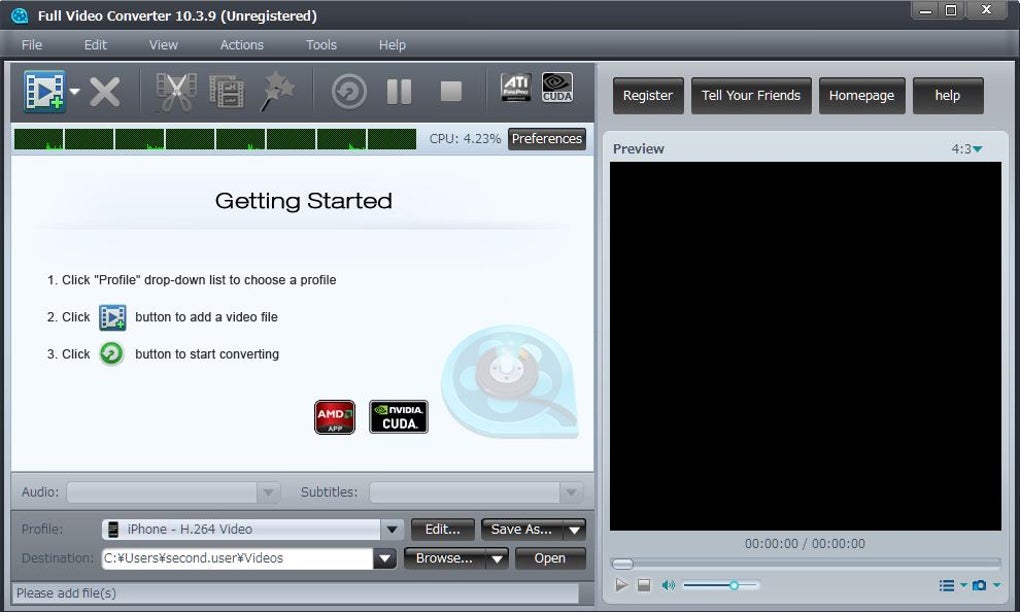Open the Preferences button

(x=546, y=139)
